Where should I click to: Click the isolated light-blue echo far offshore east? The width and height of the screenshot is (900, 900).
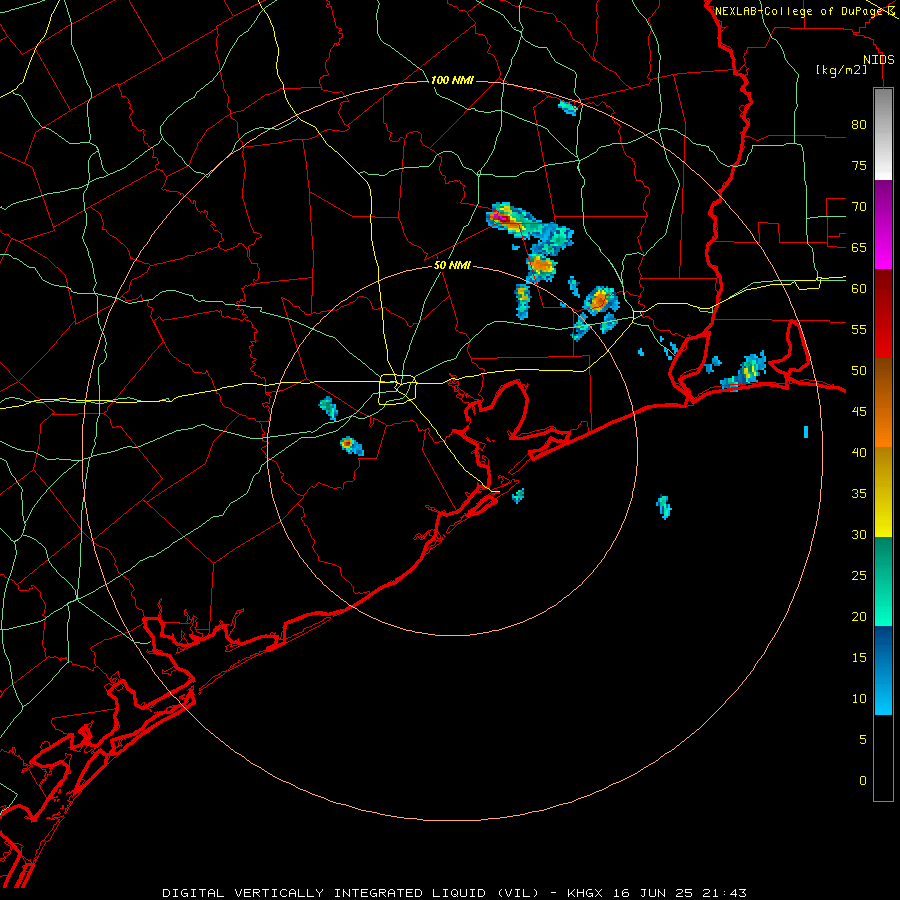coord(806,432)
